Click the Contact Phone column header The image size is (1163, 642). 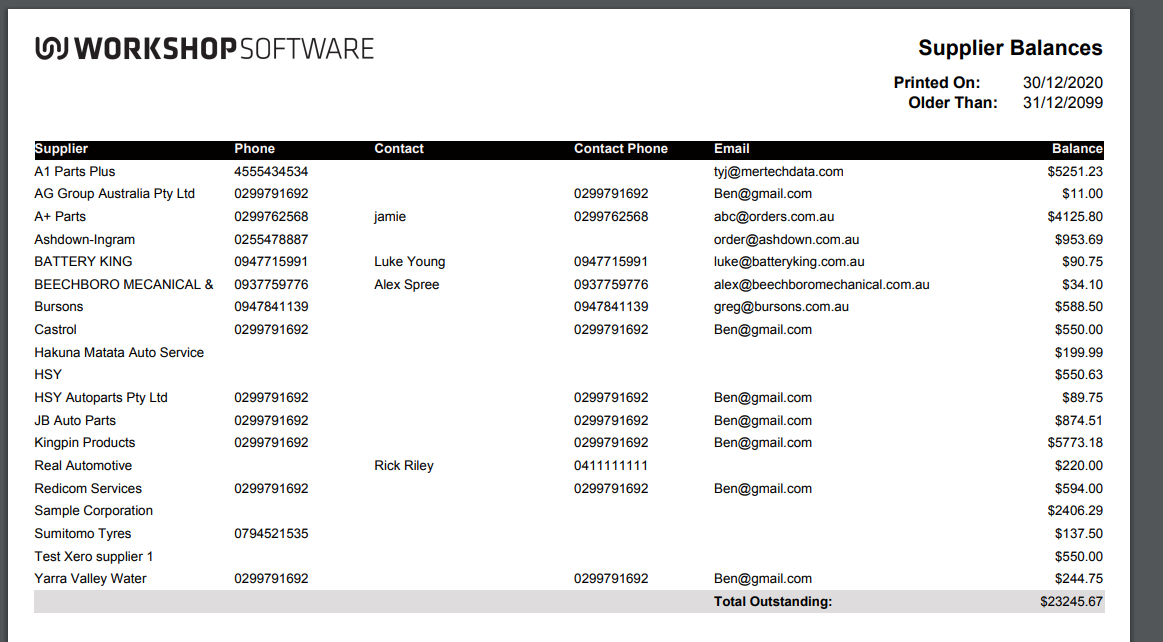(x=621, y=148)
